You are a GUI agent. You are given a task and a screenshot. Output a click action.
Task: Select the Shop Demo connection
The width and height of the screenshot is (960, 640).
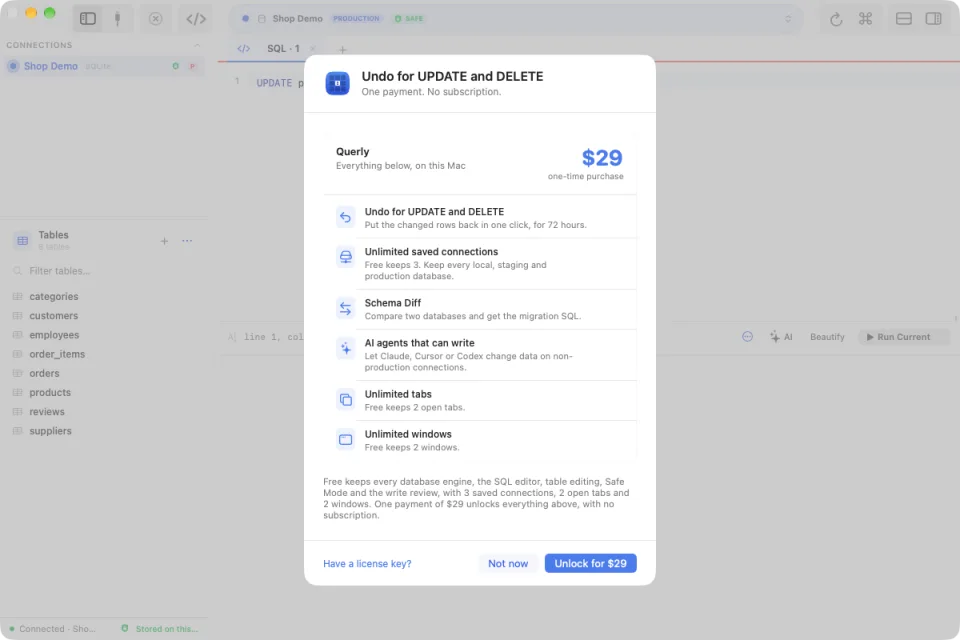click(103, 66)
